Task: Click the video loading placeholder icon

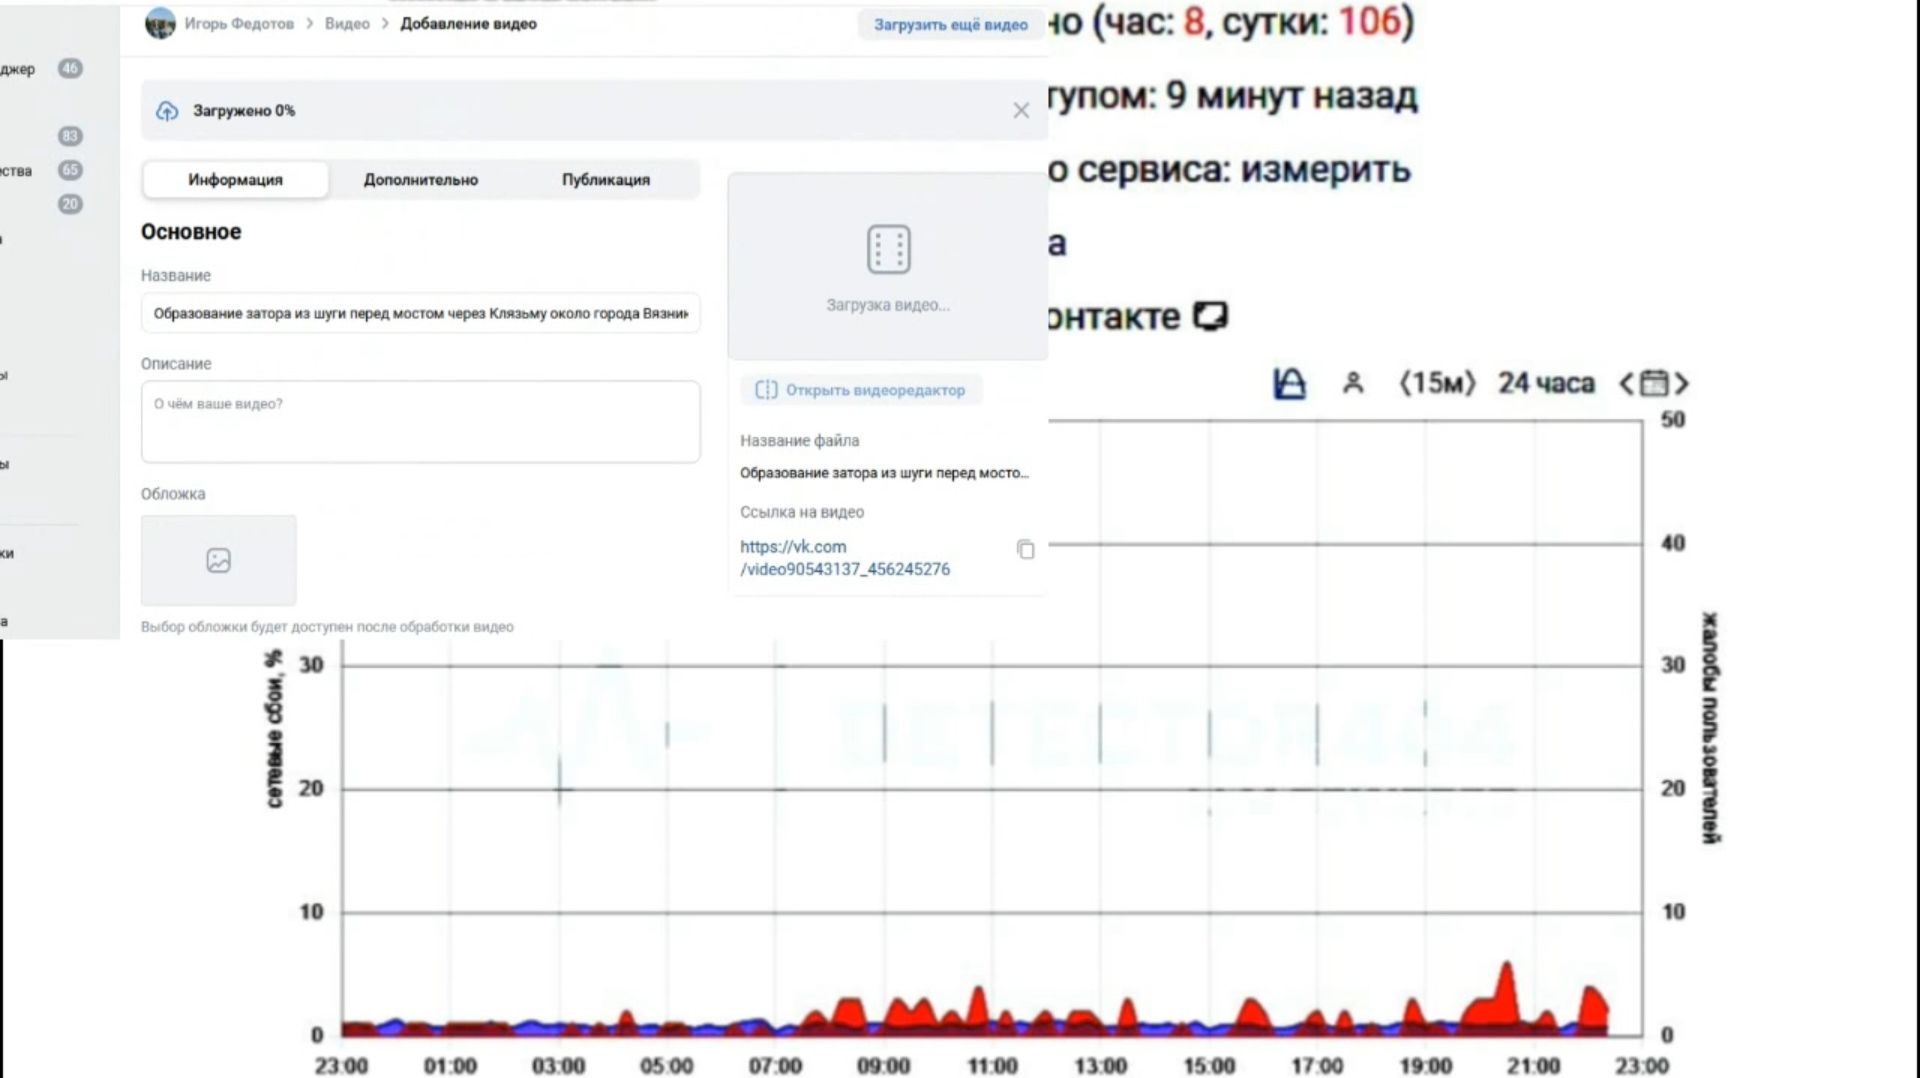Action: [887, 248]
